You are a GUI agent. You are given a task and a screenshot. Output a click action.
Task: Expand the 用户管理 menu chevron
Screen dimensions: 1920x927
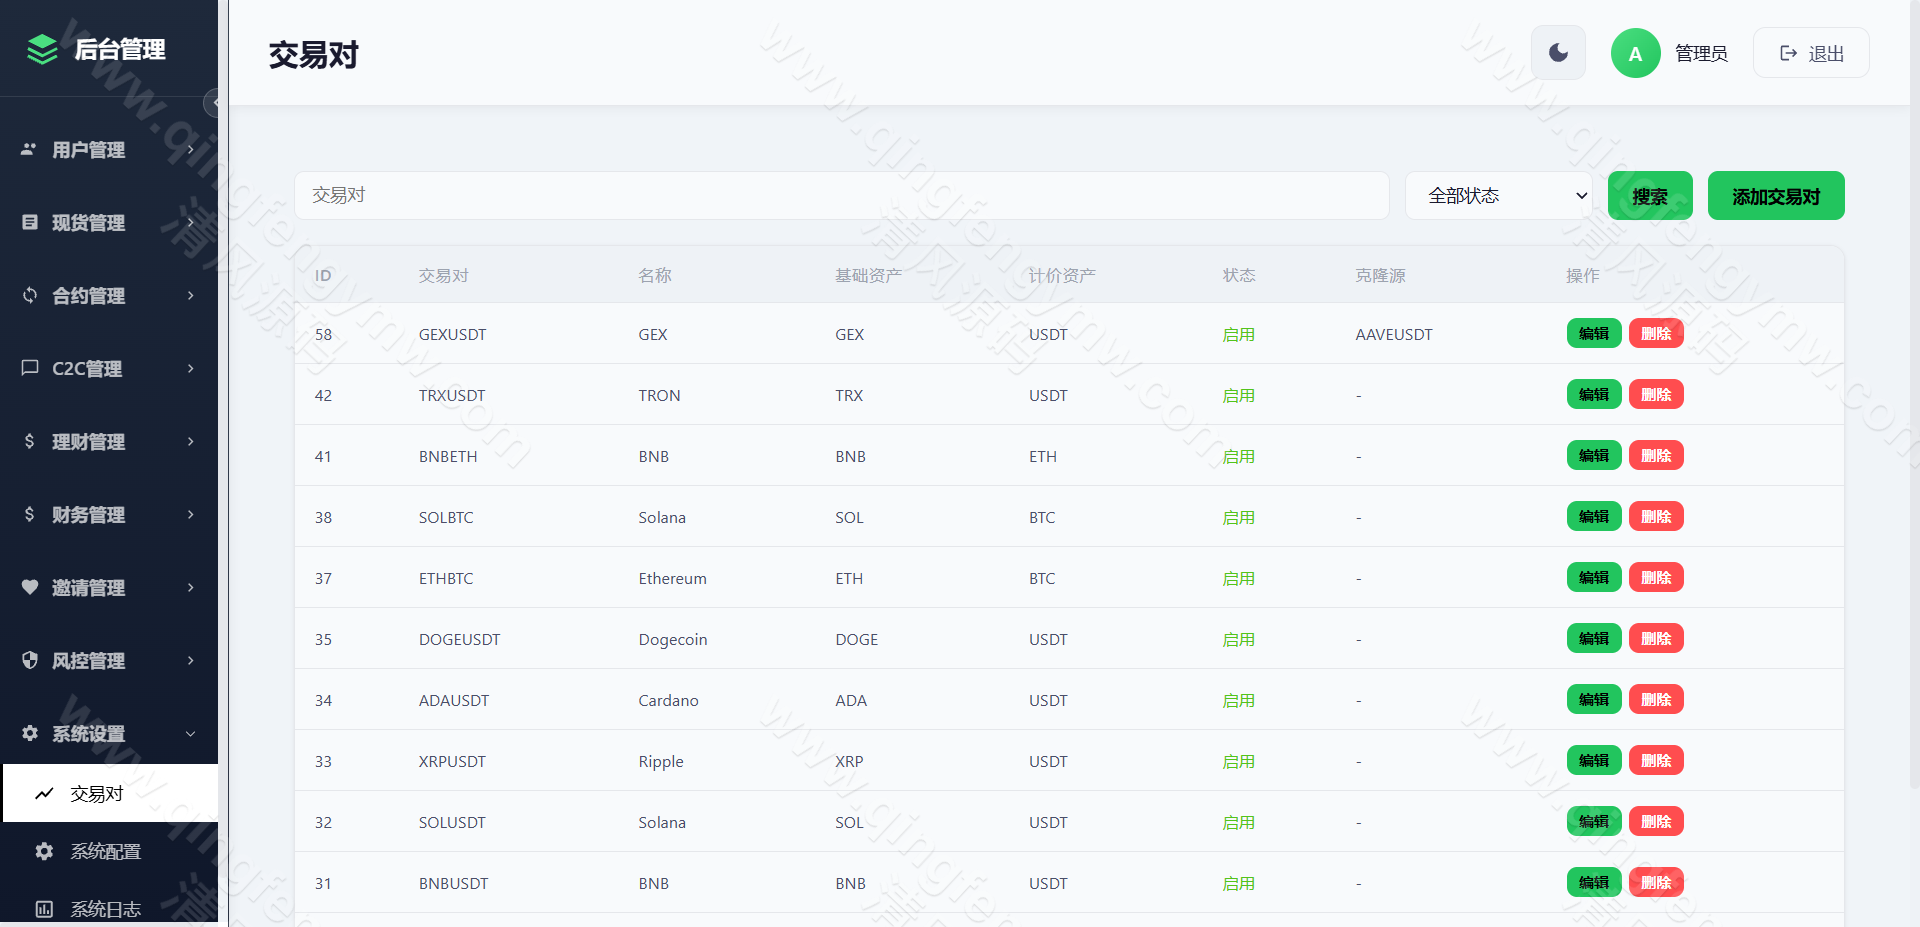click(191, 149)
